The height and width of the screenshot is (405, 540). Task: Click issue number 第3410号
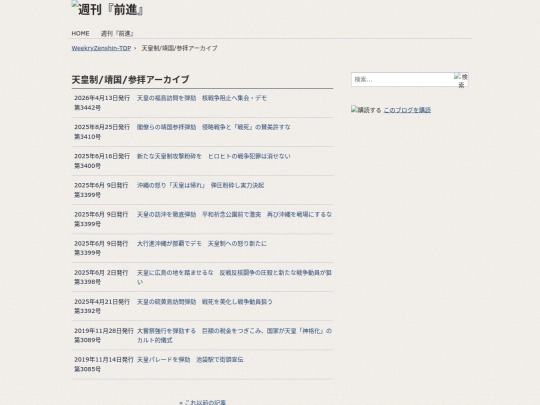click(87, 137)
